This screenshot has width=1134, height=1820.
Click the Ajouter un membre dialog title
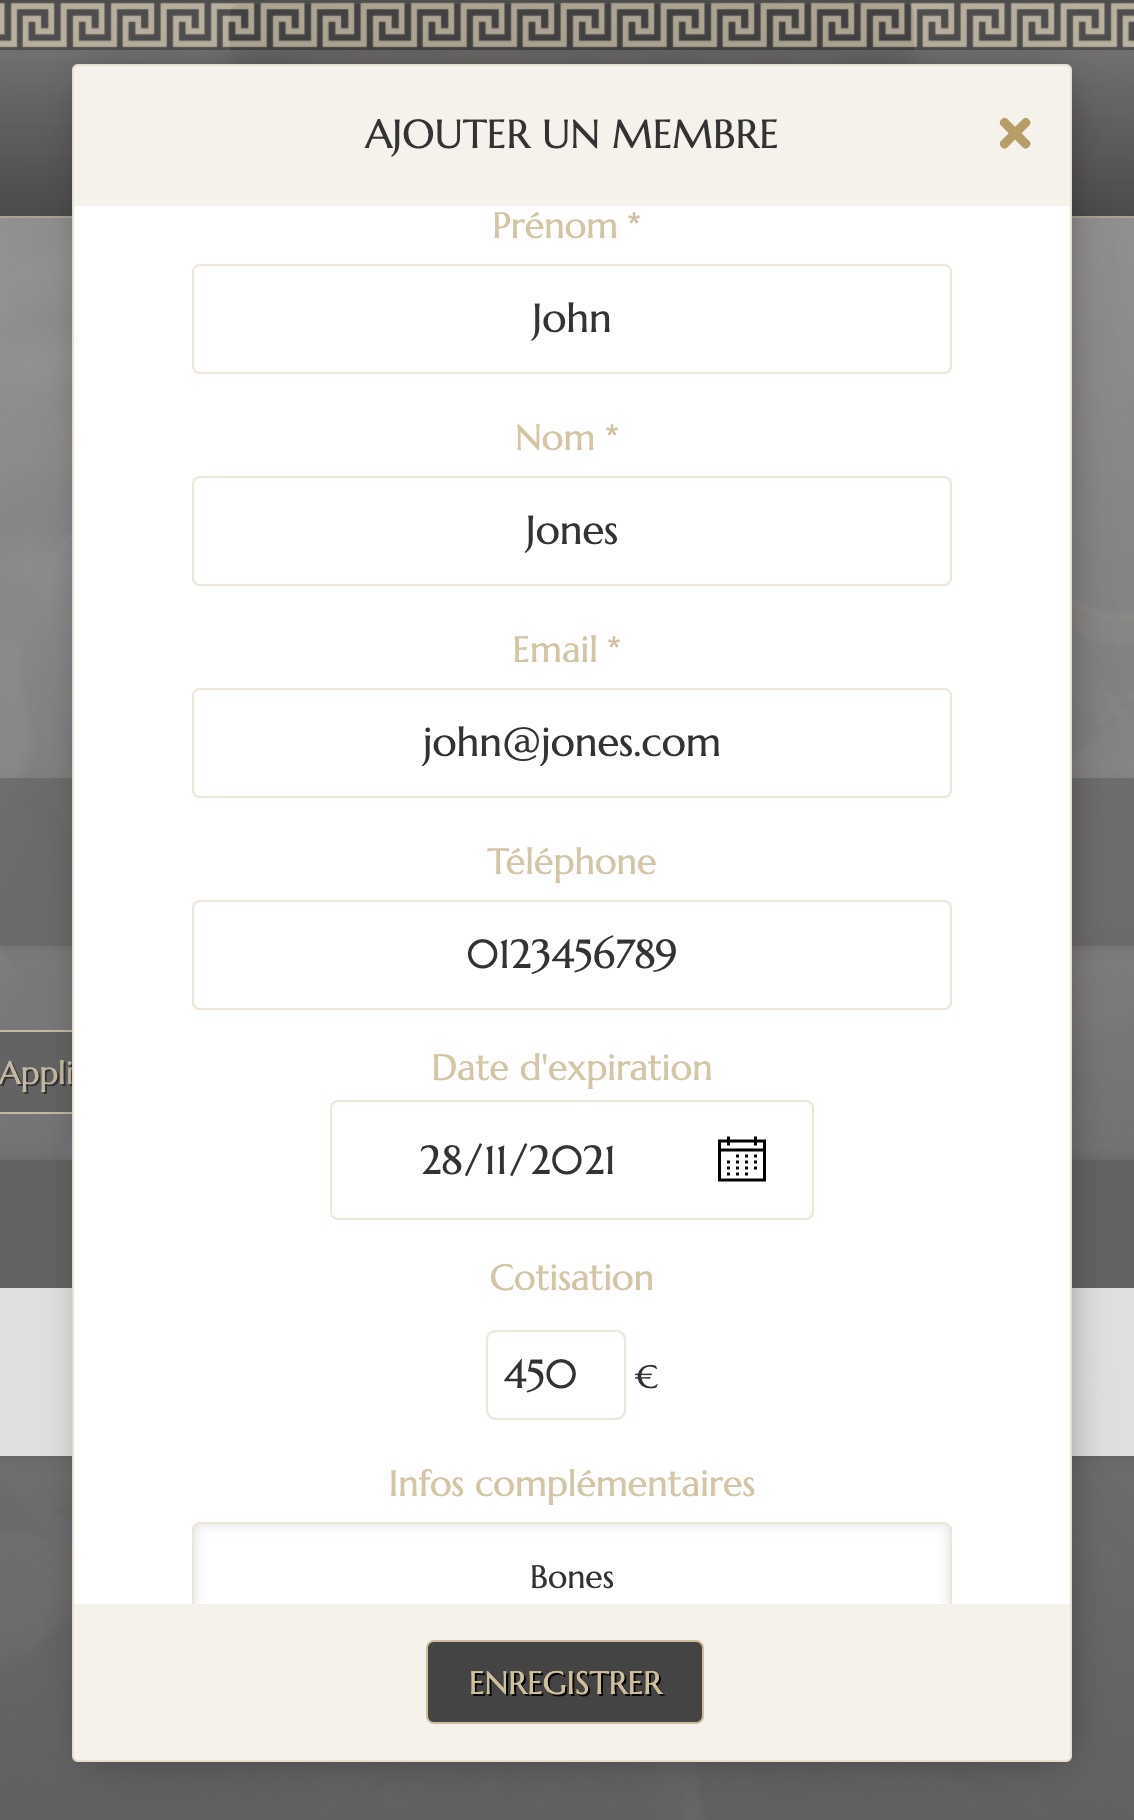(x=571, y=134)
